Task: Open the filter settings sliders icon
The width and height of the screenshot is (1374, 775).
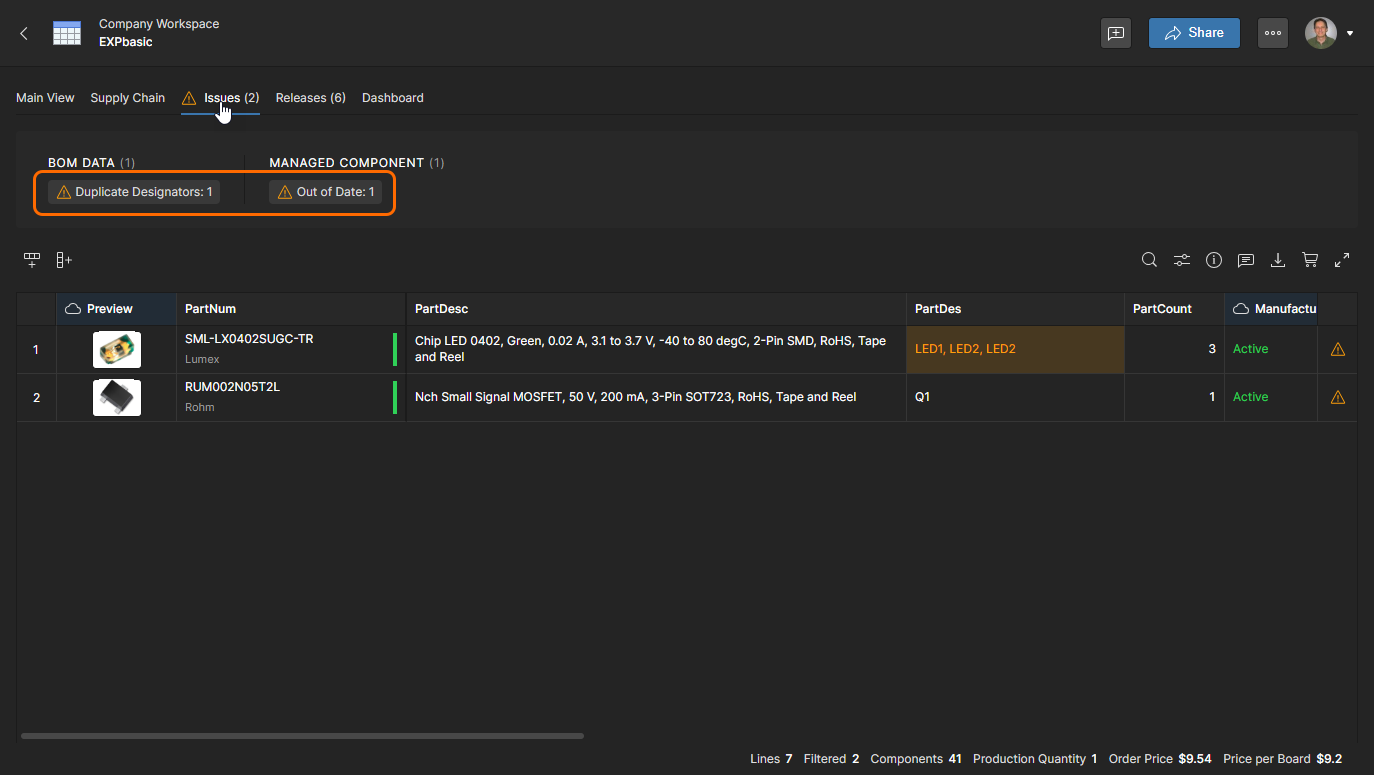Action: pos(1182,260)
